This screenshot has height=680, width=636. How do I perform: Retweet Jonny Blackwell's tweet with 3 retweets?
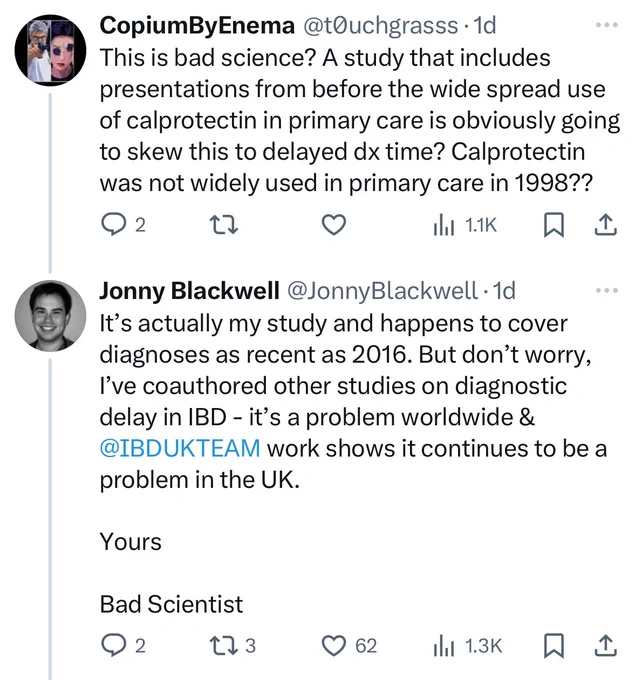(x=232, y=645)
